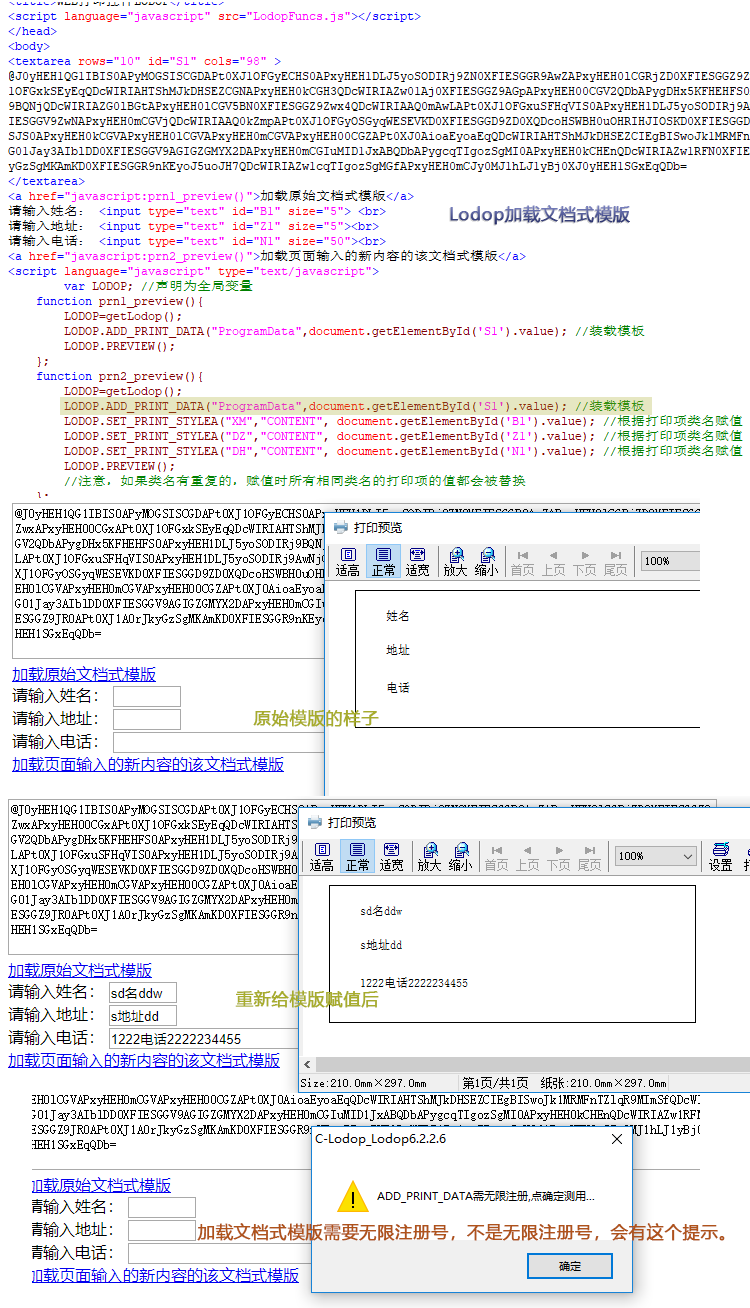Click 放大 zoom-in in the upper preview toolbar
Viewport: 750px width, 1308px height.
tap(455, 561)
